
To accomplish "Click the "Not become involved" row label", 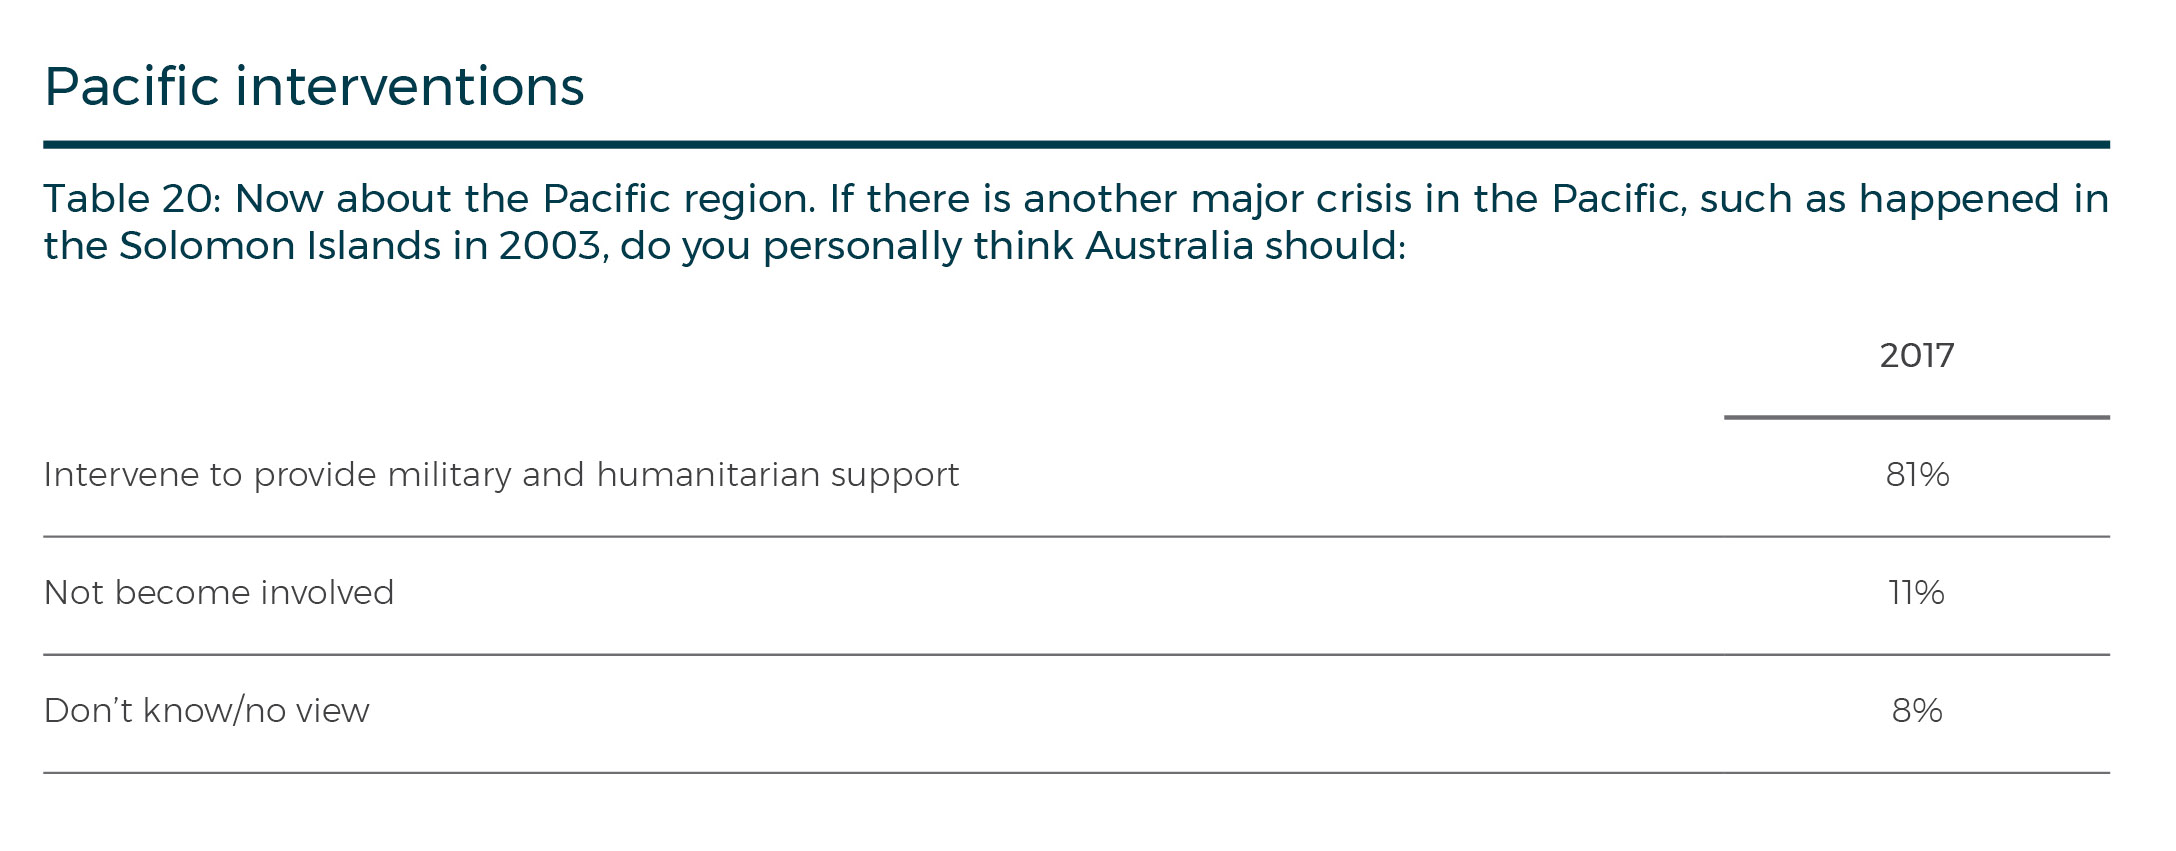I will click(219, 593).
